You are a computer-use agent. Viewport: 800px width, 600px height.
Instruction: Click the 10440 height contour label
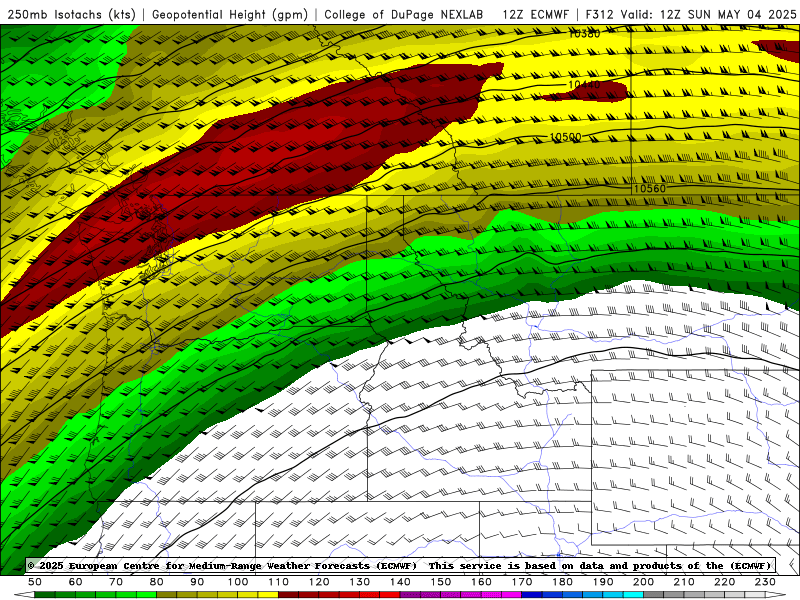(584, 85)
